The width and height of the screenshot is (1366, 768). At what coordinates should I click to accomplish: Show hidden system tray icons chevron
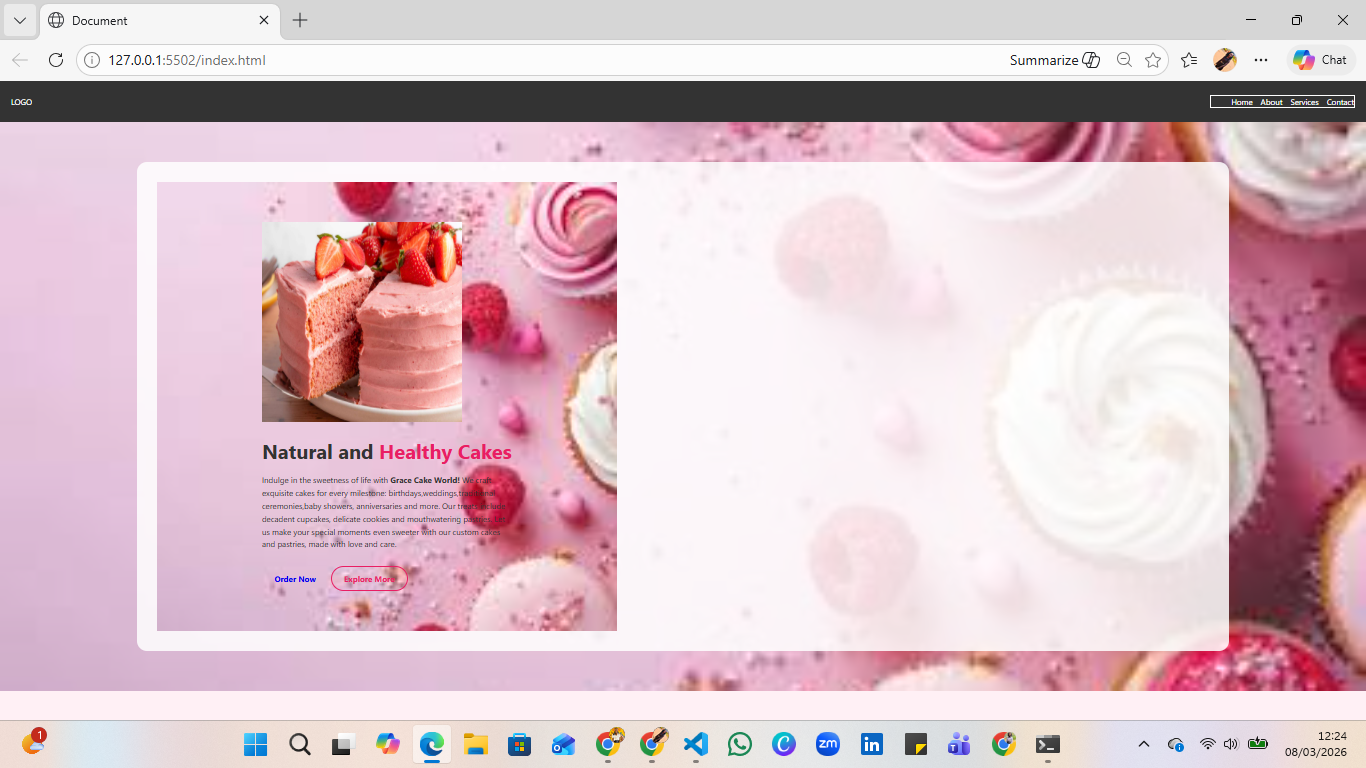click(1145, 744)
